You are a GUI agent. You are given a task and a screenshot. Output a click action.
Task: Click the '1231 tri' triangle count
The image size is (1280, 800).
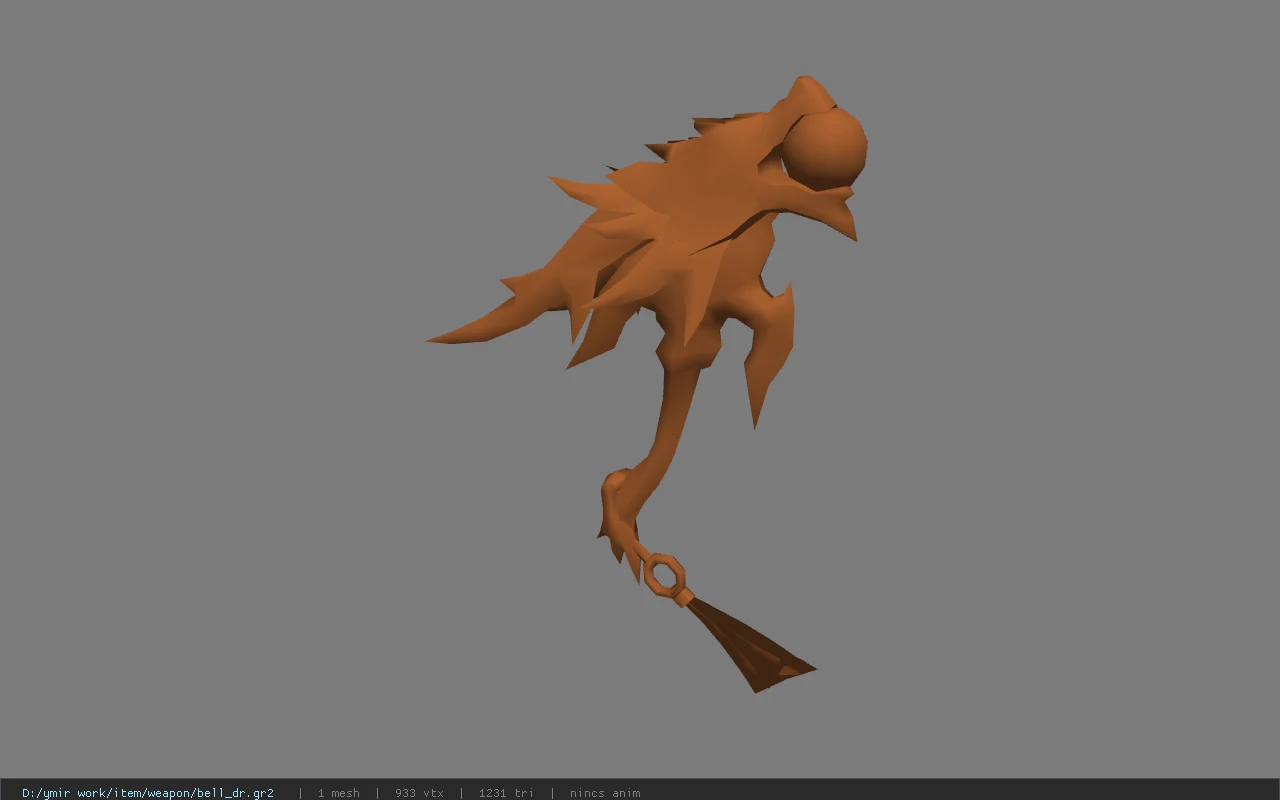(x=506, y=793)
